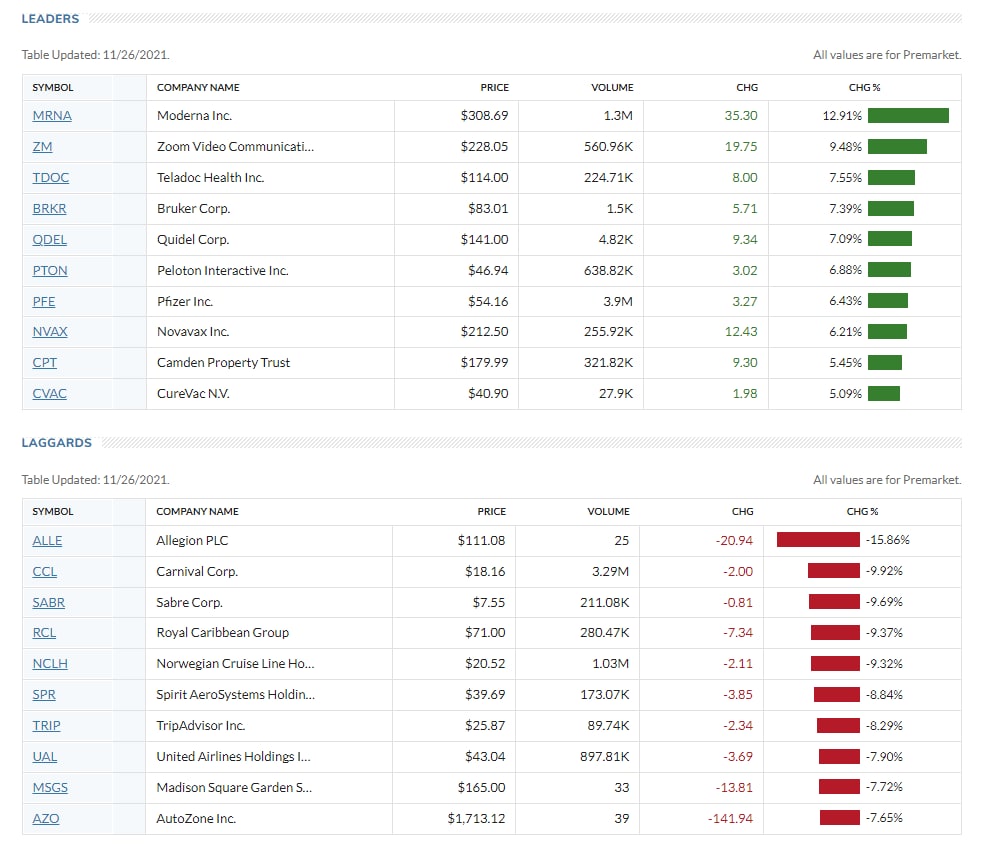The height and width of the screenshot is (844, 981).
Task: Select the Camden Property Trust cell
Action: (x=223, y=363)
